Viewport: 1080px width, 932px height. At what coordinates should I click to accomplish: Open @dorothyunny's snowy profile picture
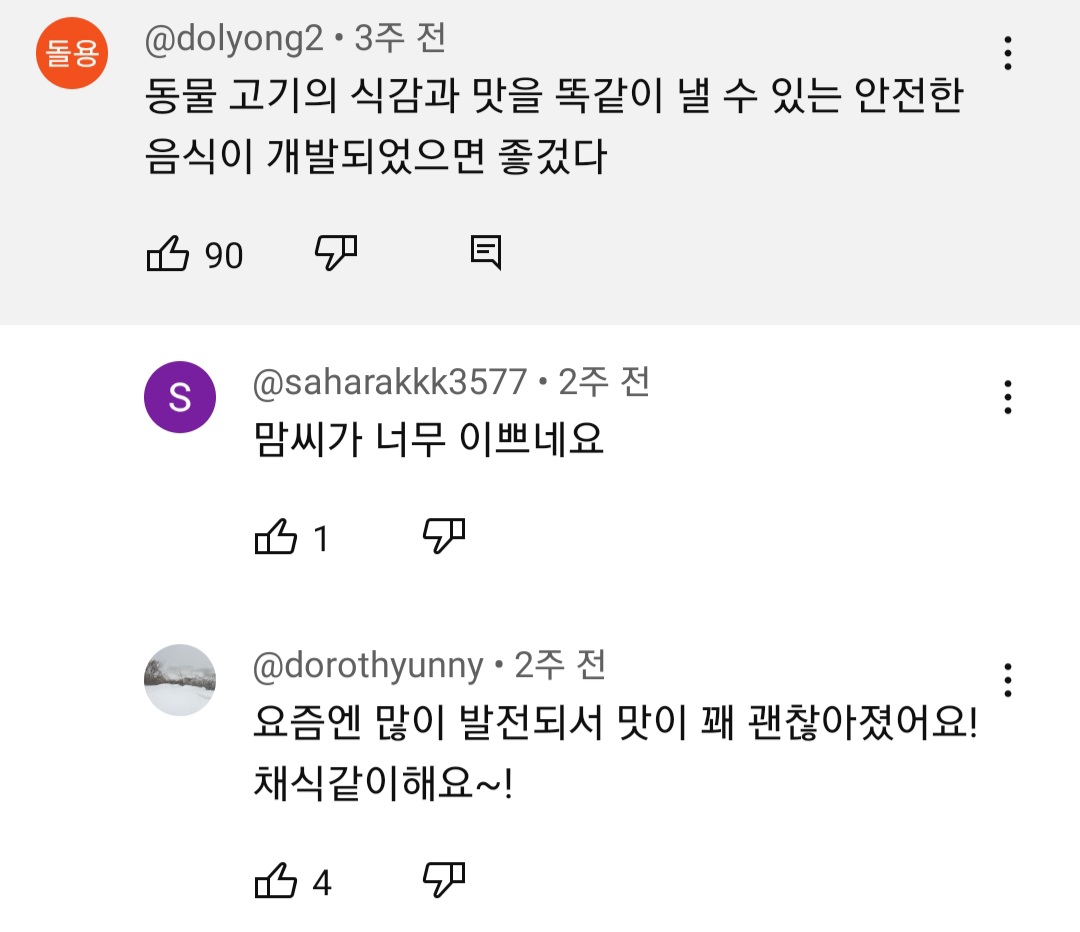[180, 680]
